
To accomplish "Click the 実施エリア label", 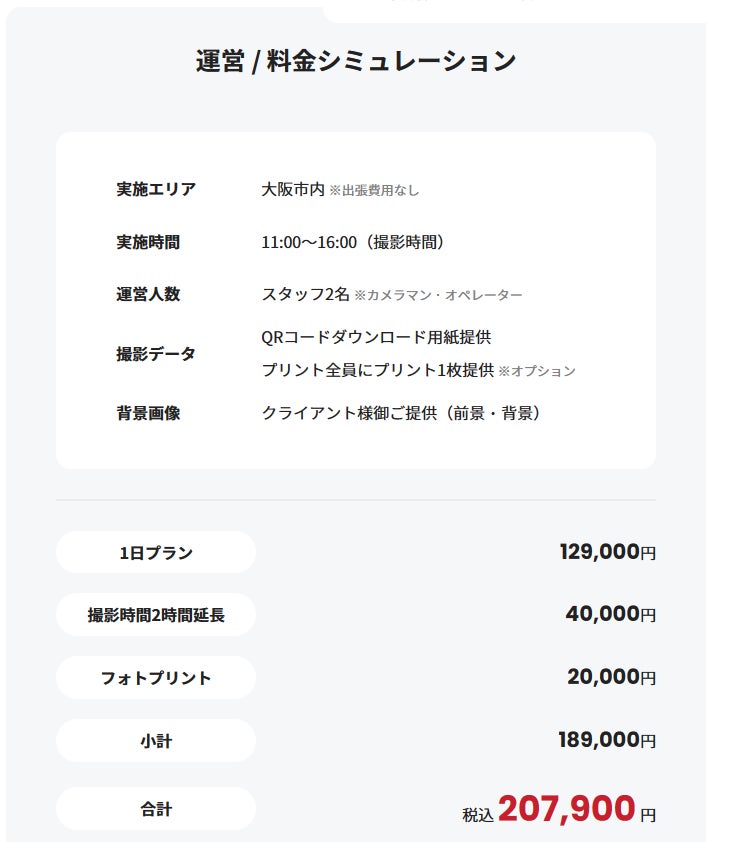I will tap(156, 189).
